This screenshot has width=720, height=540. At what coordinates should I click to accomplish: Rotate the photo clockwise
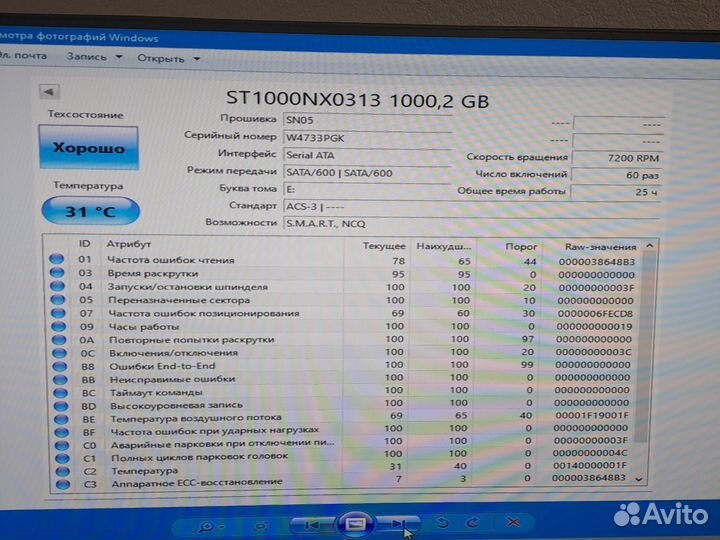tap(472, 523)
